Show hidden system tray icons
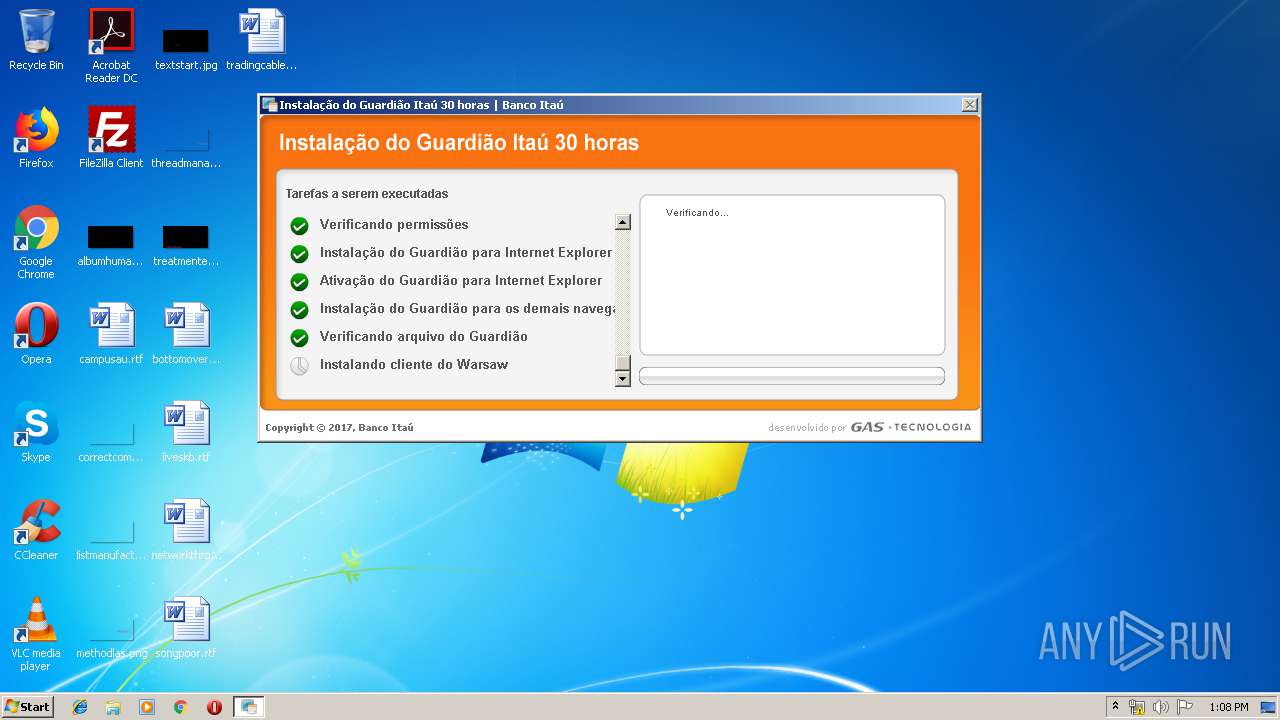1280x720 pixels. (1115, 707)
